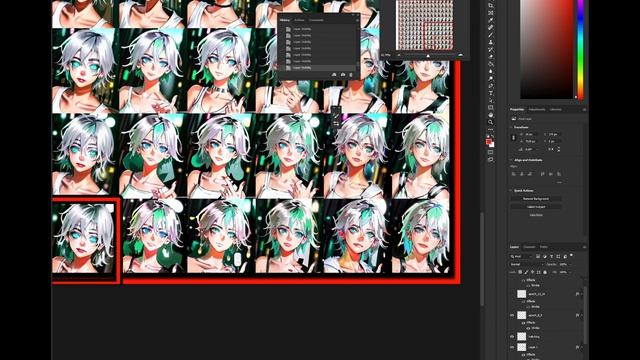Toggle visibility of layer above Layer 1
The width and height of the screenshot is (640, 360).
[512, 337]
